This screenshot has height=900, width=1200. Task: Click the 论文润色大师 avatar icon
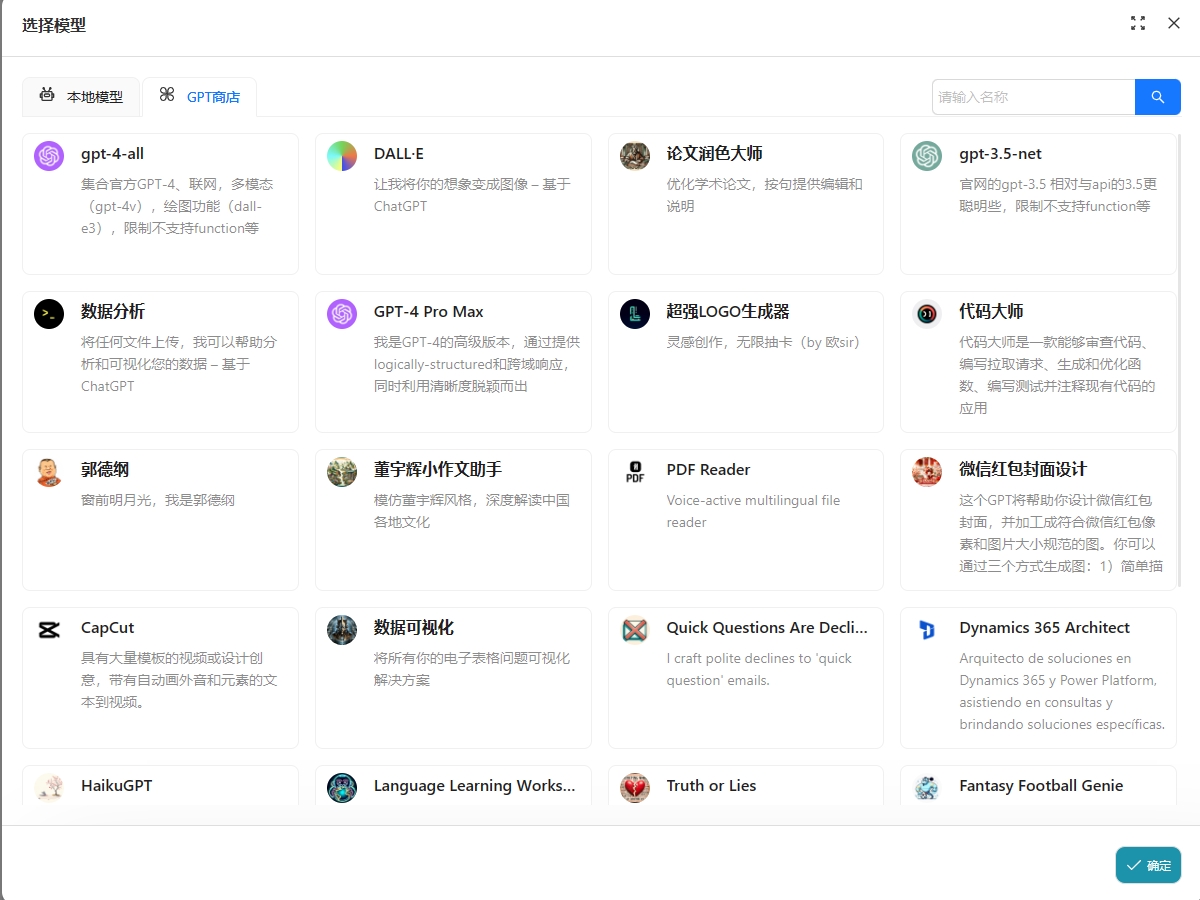tap(635, 156)
